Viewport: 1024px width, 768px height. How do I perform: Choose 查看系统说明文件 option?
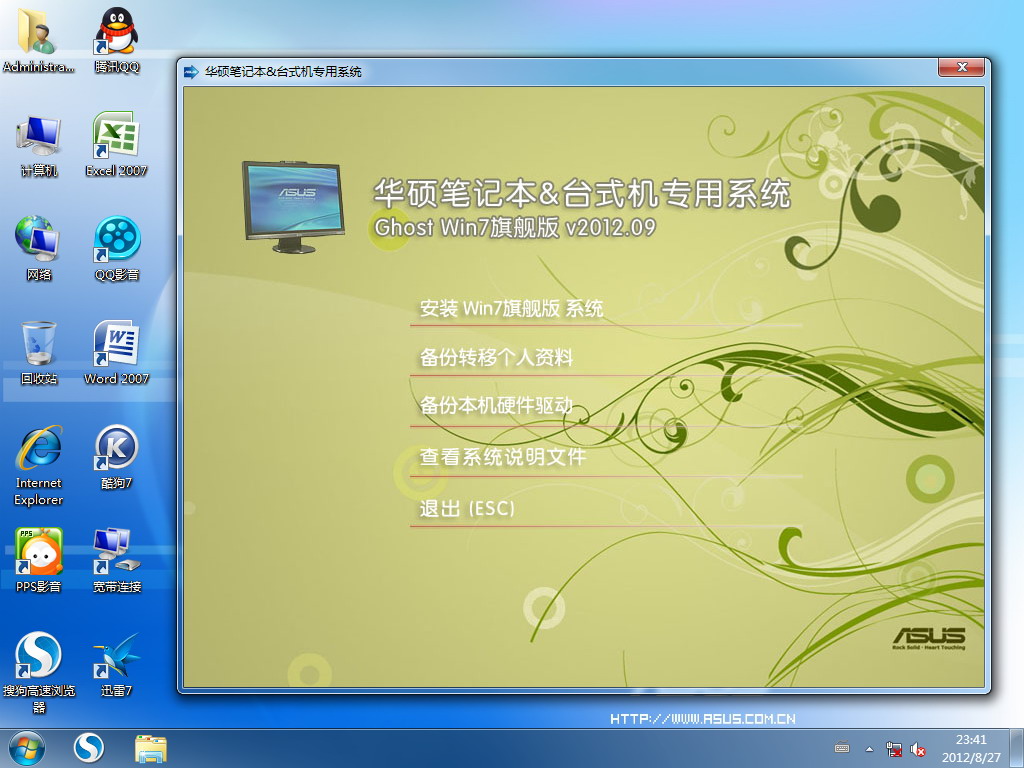tap(503, 456)
